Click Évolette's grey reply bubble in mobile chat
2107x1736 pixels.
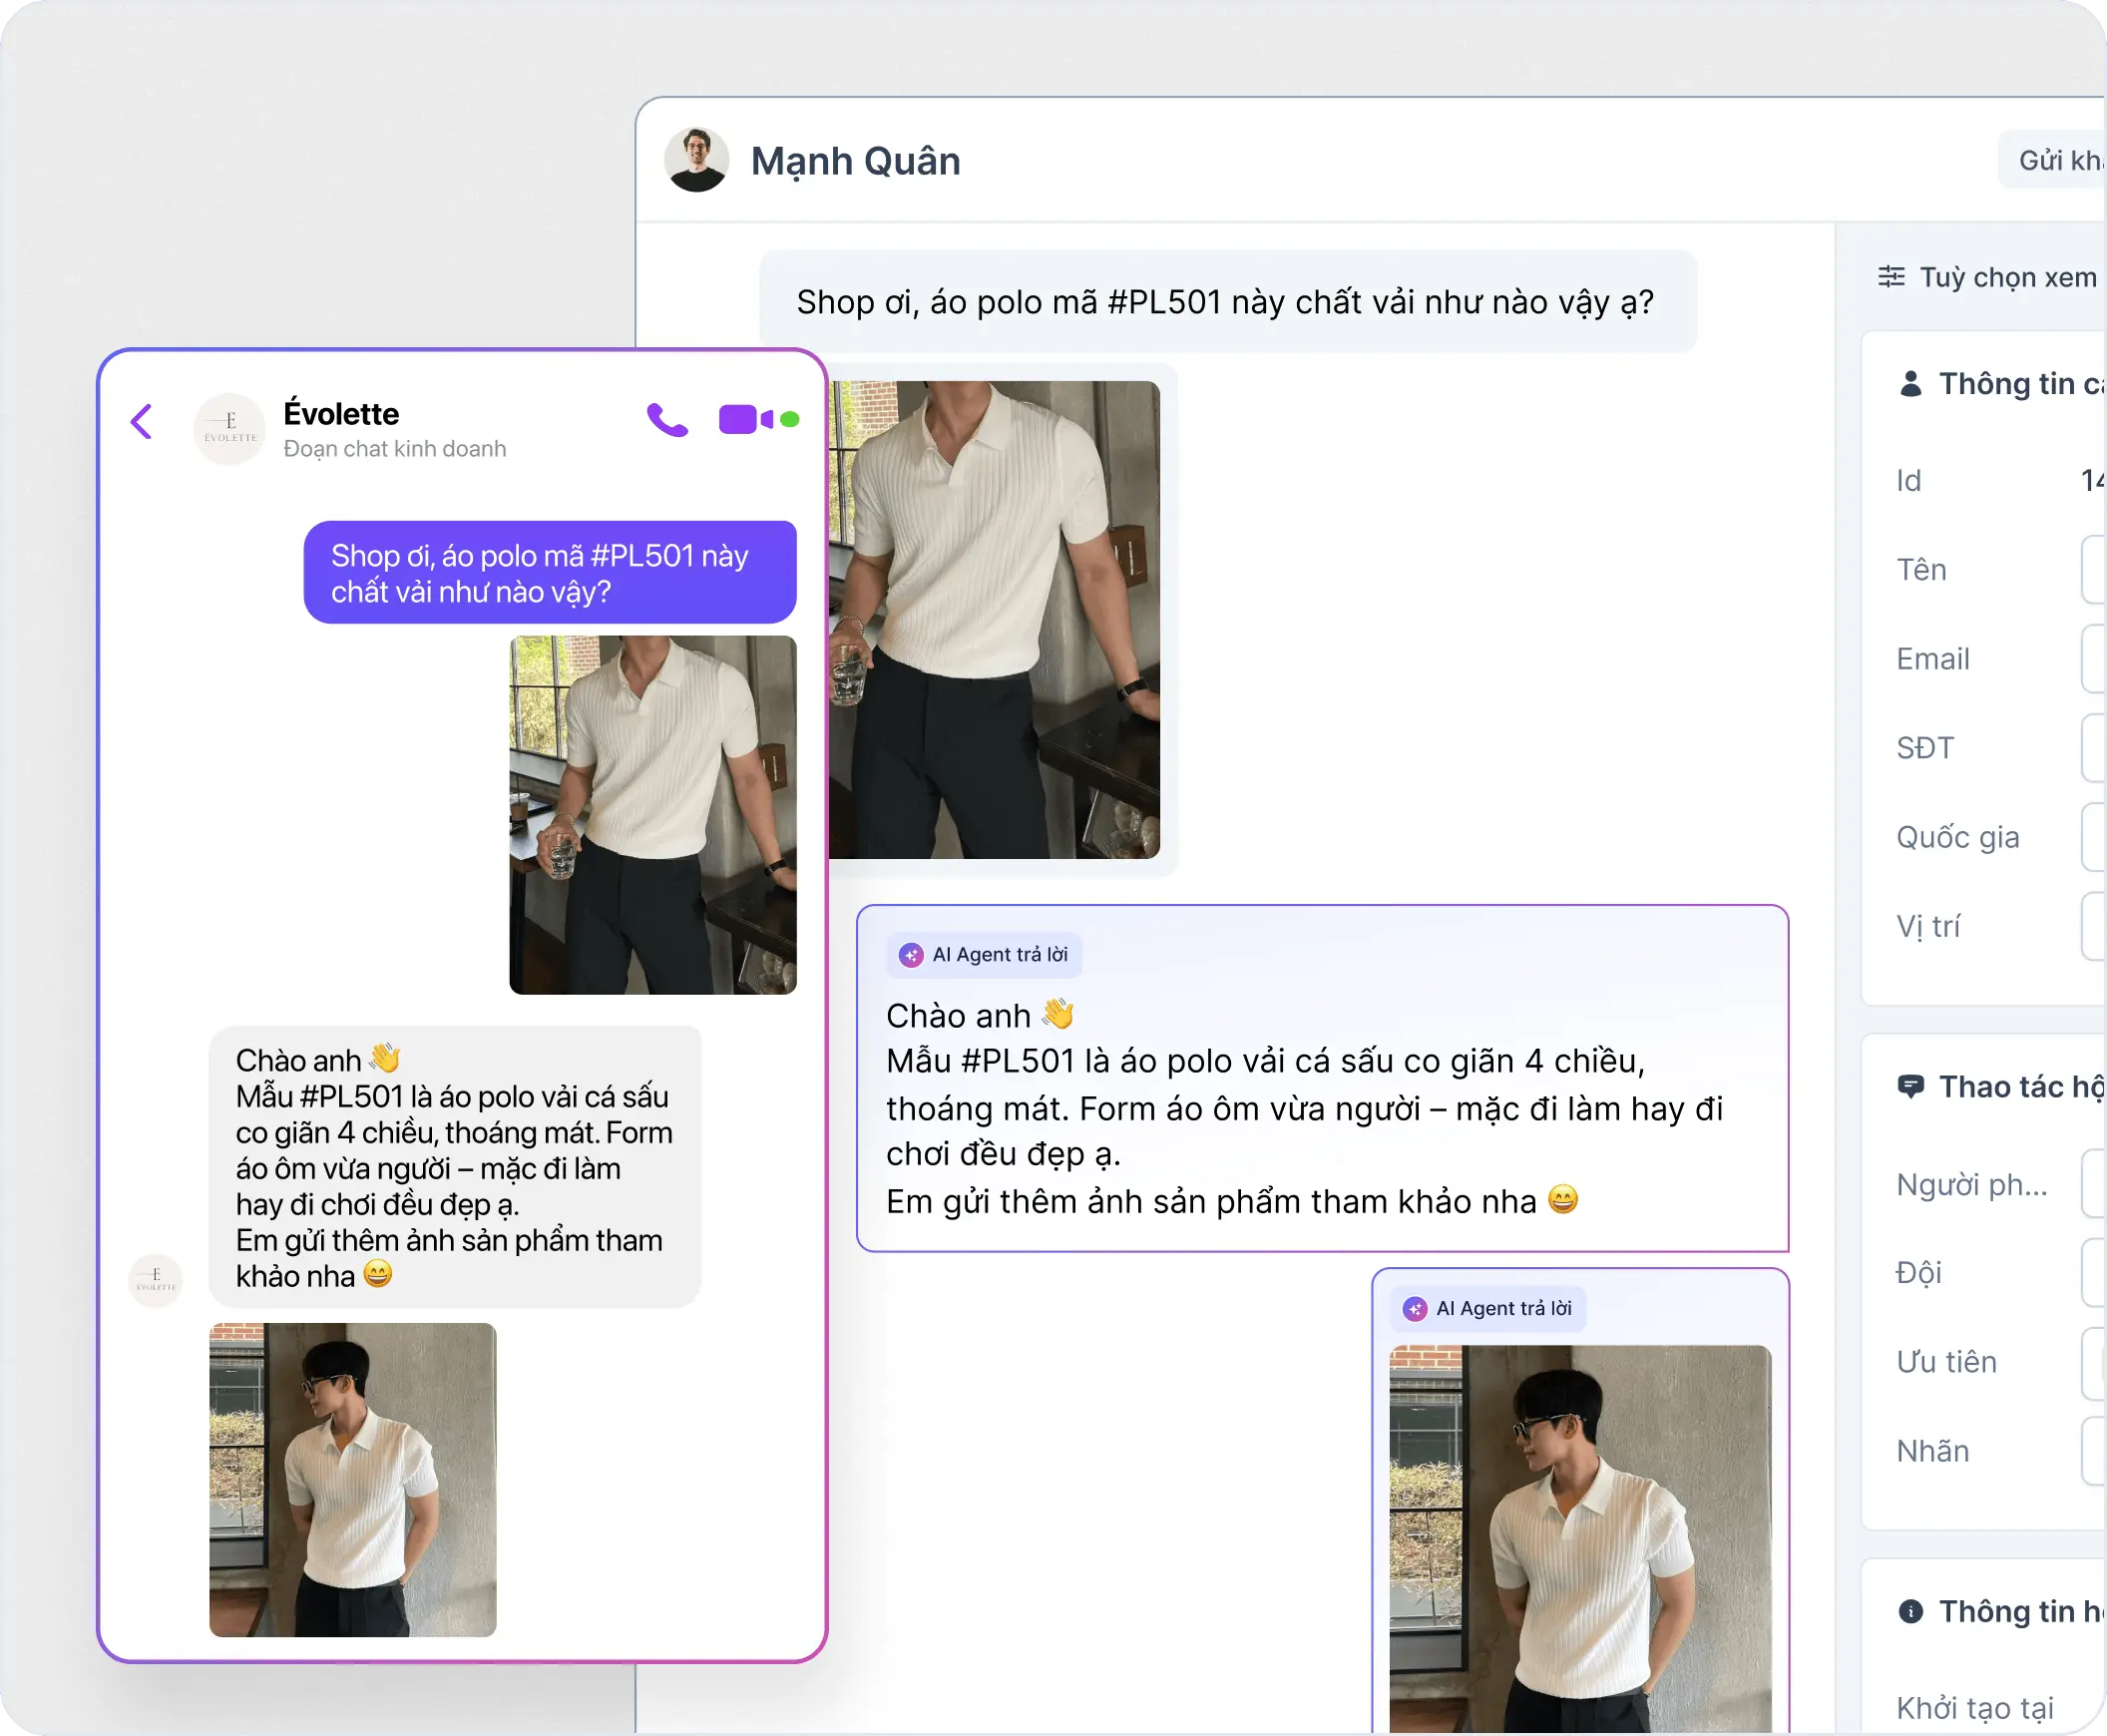pos(455,1167)
